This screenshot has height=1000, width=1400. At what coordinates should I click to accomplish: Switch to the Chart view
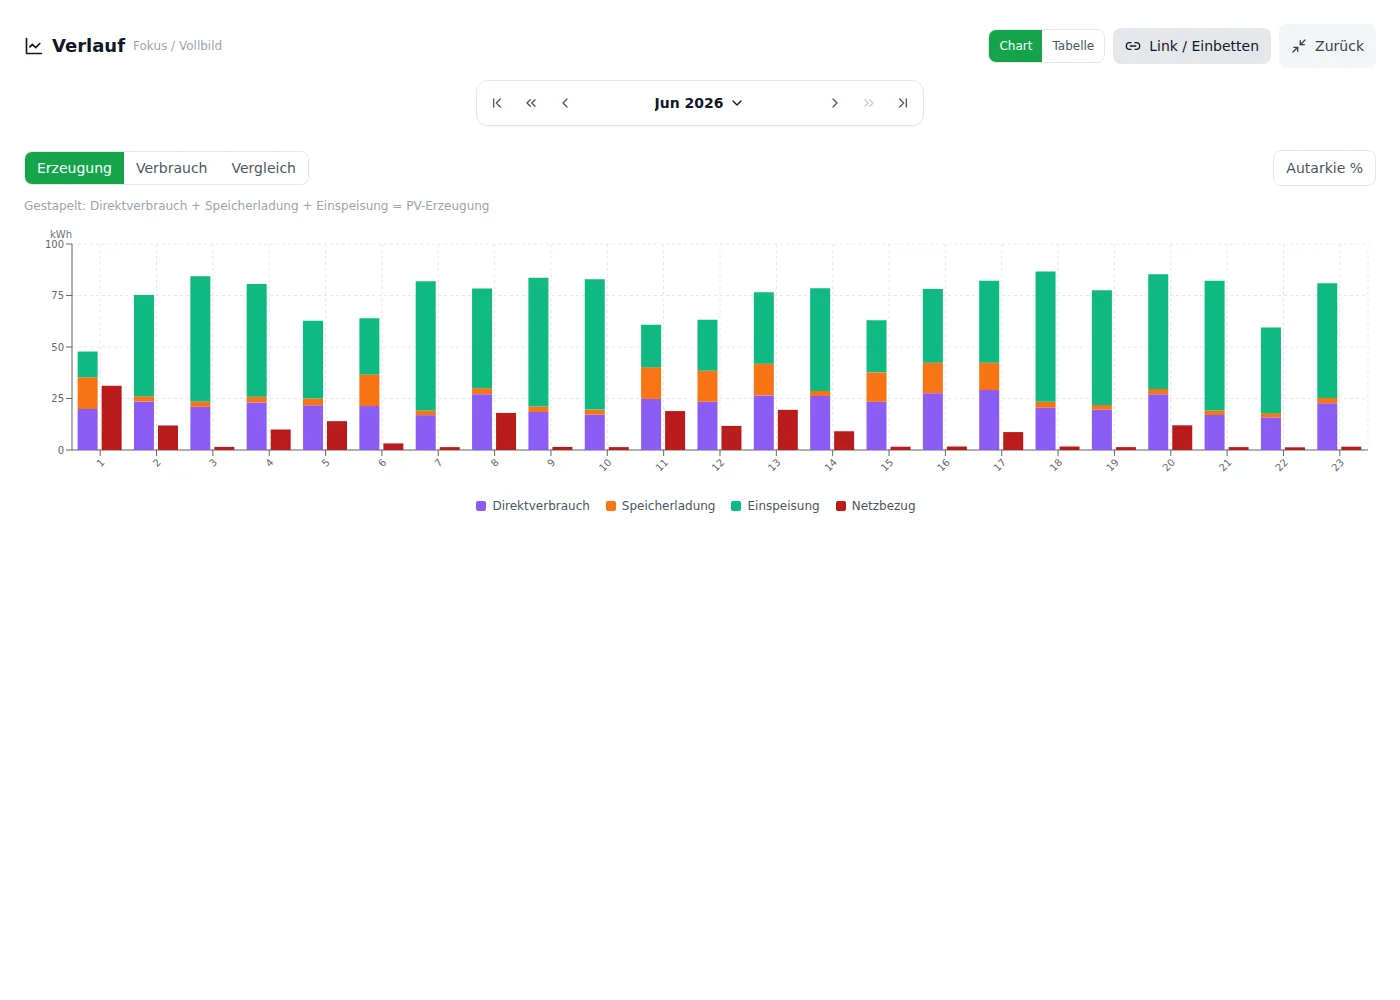click(1015, 46)
